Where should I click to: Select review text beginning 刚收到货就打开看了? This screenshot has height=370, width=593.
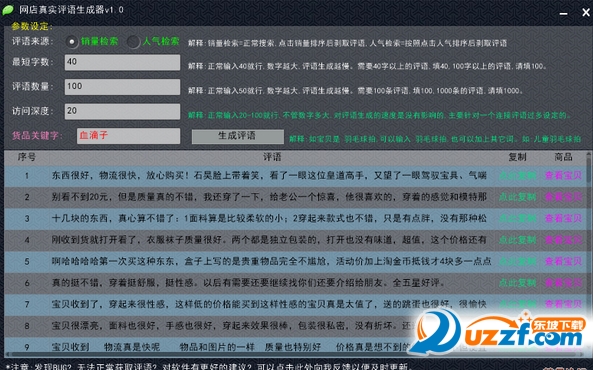(x=269, y=240)
